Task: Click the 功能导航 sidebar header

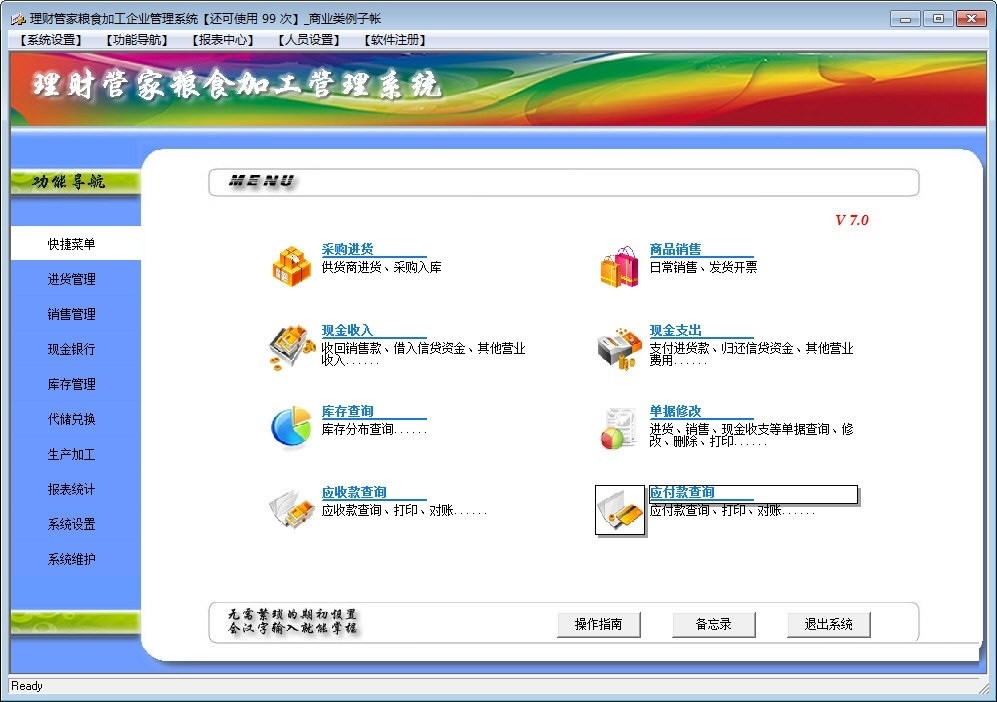Action: [75, 182]
